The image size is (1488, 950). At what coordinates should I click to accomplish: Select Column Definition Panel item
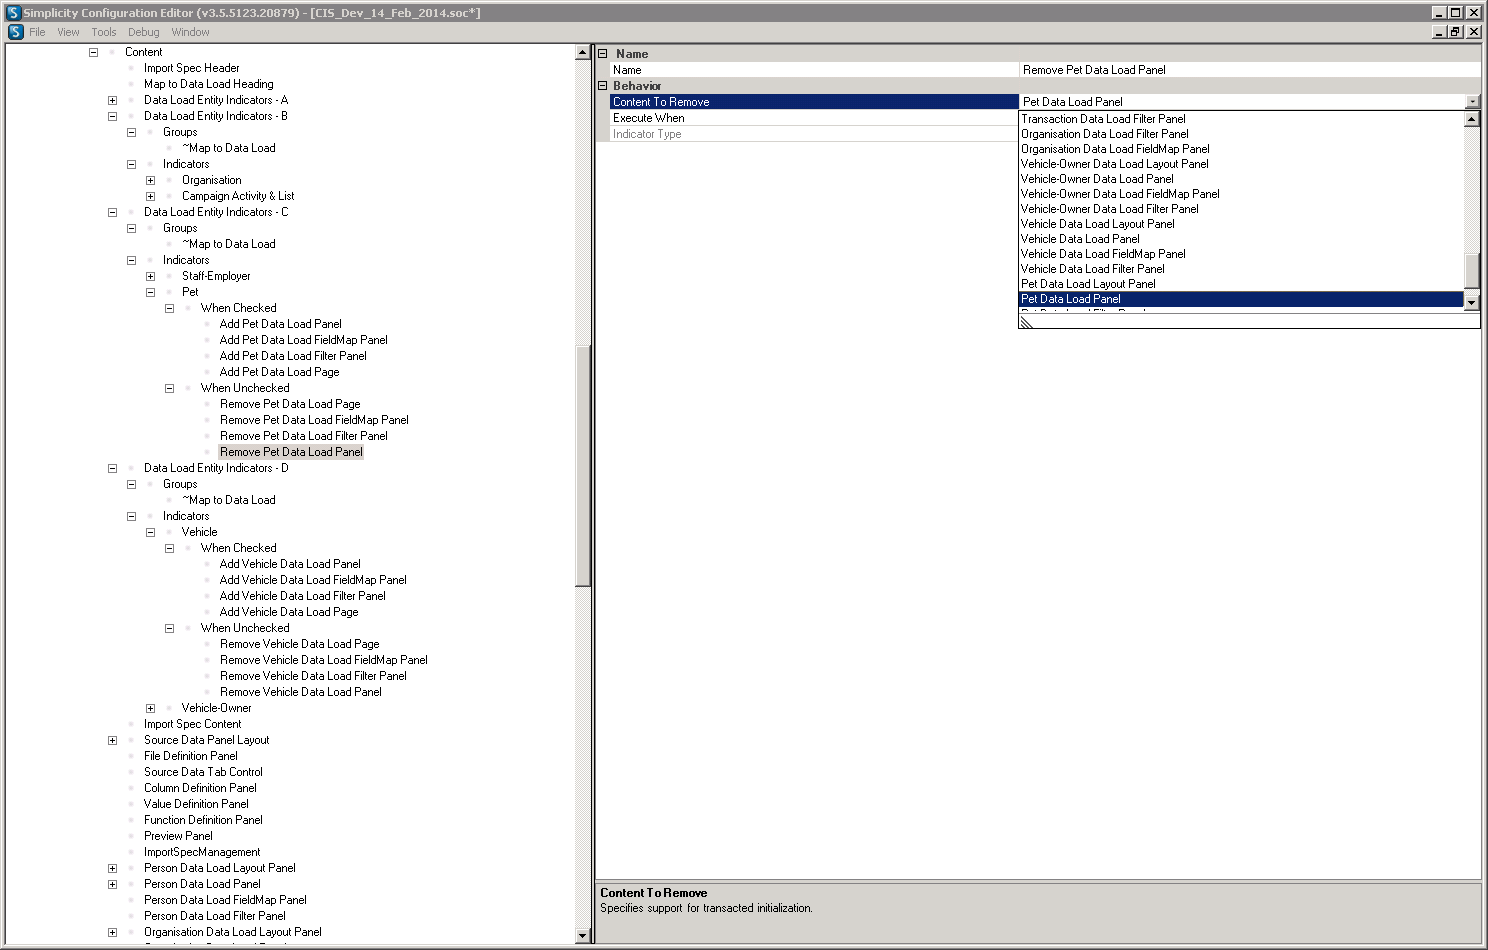tap(200, 788)
